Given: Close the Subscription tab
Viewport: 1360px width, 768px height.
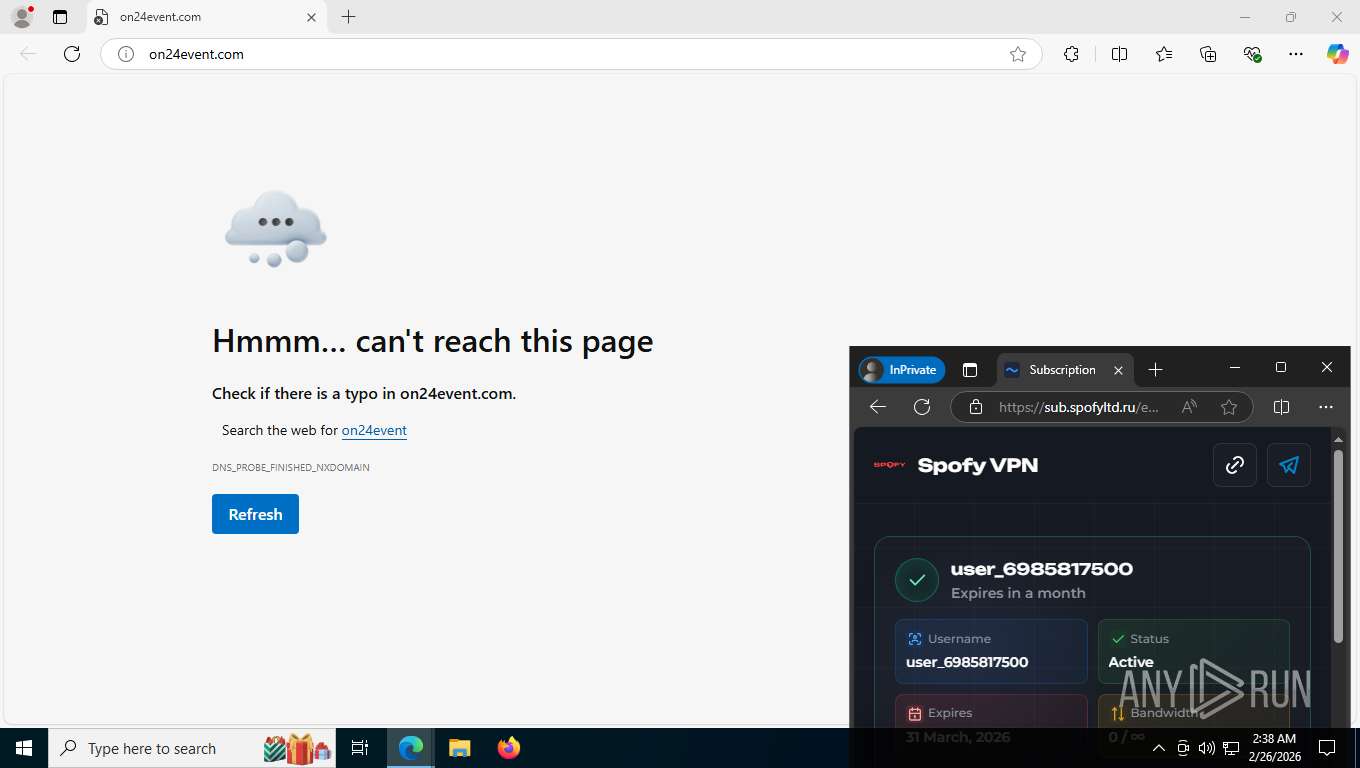Looking at the screenshot, I should pyautogui.click(x=1119, y=370).
